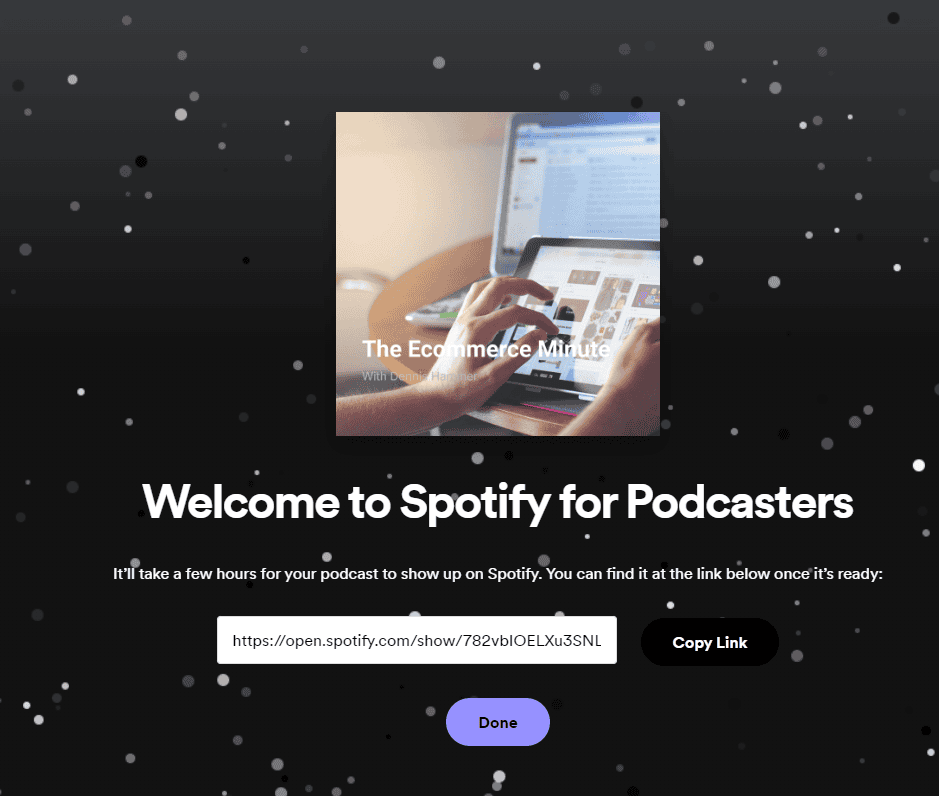Click the "It'll take a few hours" message
This screenshot has width=939, height=796.
[498, 574]
